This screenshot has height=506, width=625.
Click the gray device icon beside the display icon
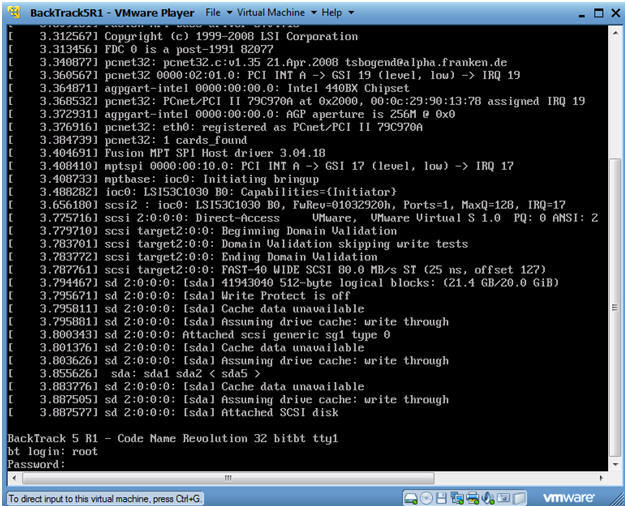(519, 498)
